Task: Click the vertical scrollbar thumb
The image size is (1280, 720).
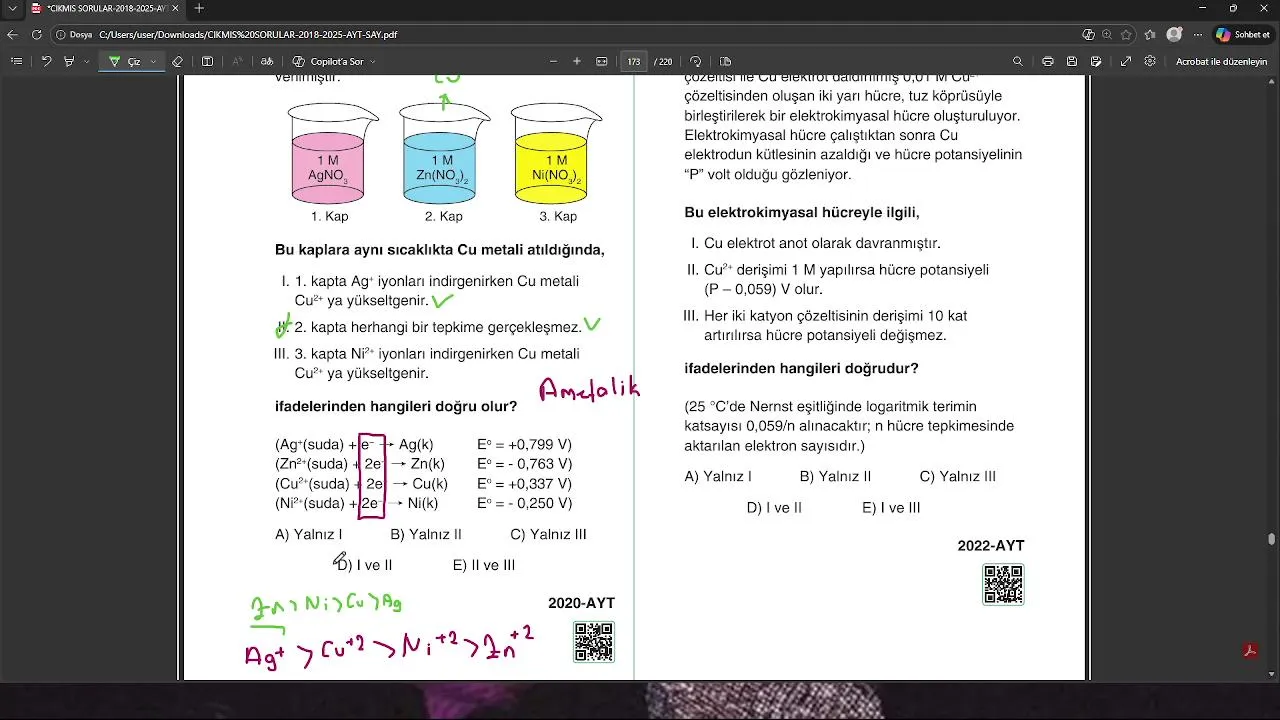Action: [x=1272, y=539]
